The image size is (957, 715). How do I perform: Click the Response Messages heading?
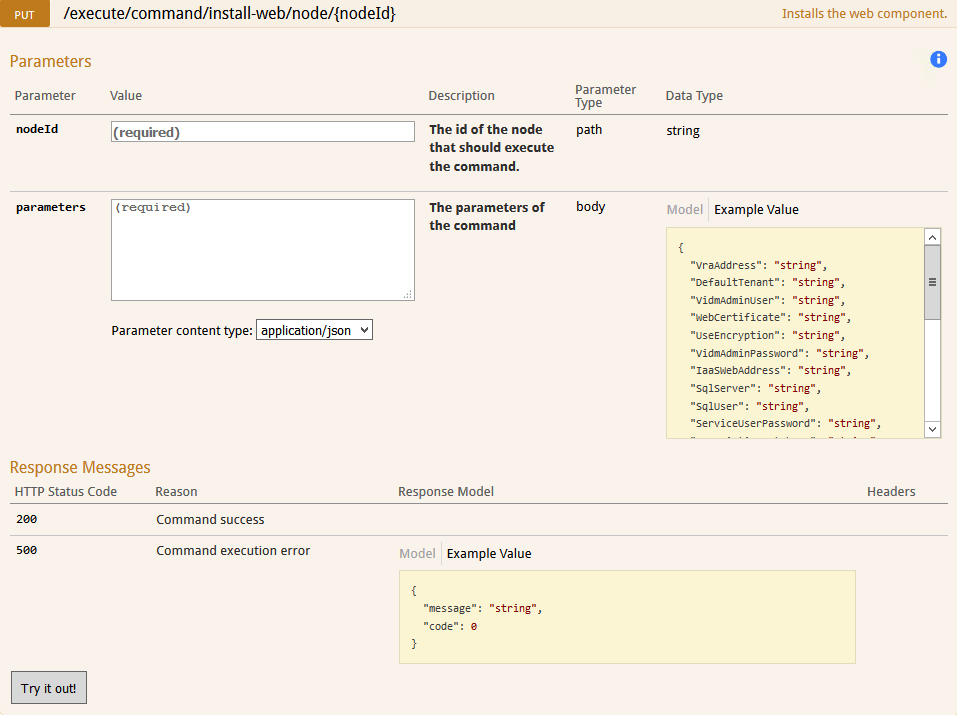[80, 467]
